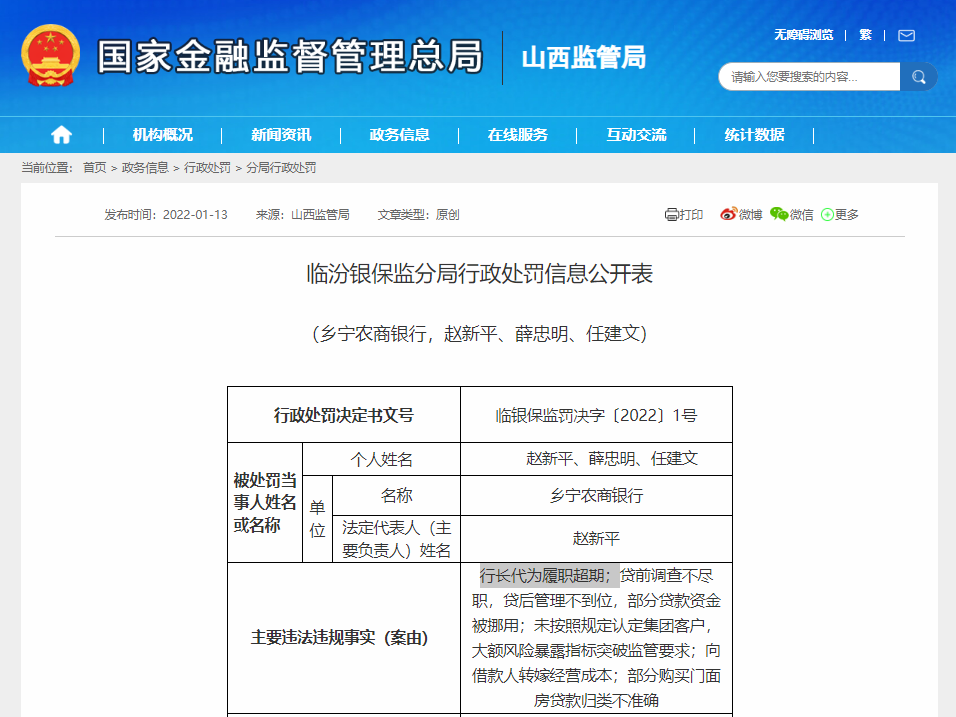Screen dimensions: 956x717
Task: Click the 微博 share label
Action: [750, 215]
